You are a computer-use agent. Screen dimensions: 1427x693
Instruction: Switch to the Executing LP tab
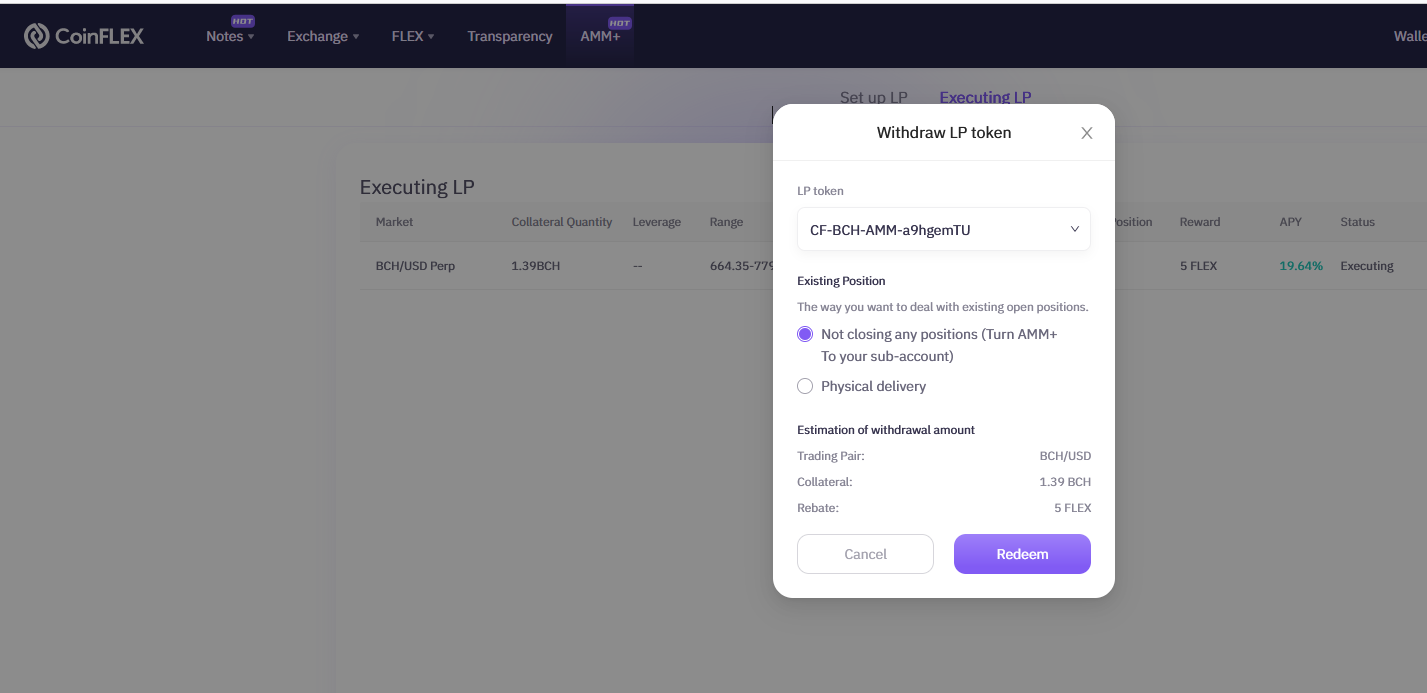coord(985,97)
